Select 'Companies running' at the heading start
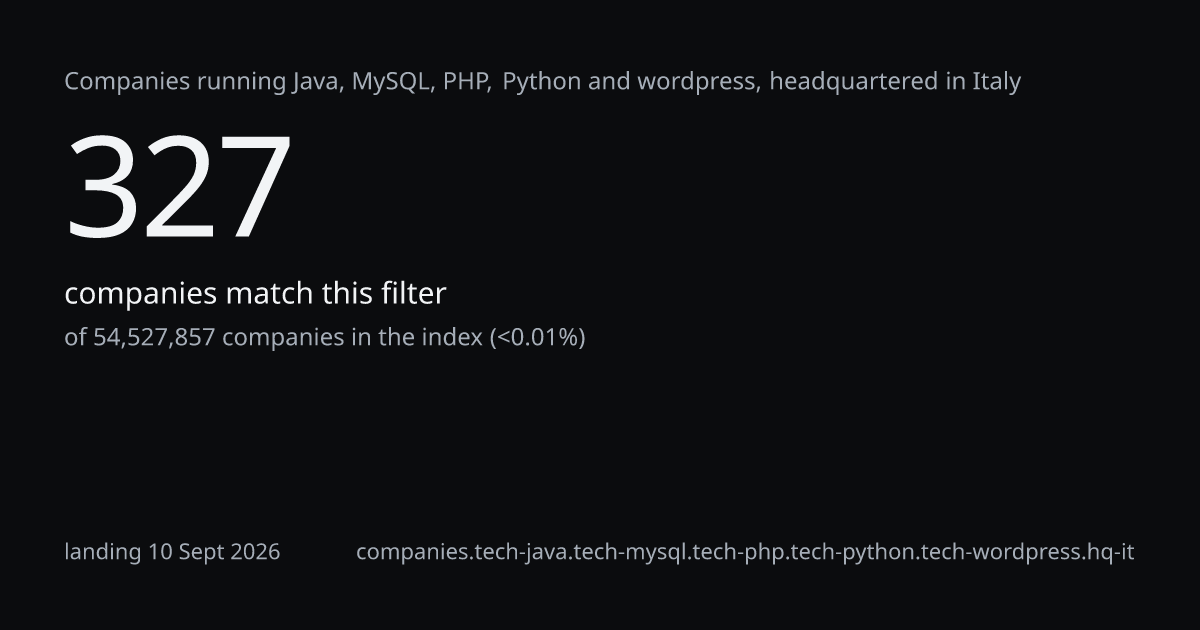 coord(175,82)
